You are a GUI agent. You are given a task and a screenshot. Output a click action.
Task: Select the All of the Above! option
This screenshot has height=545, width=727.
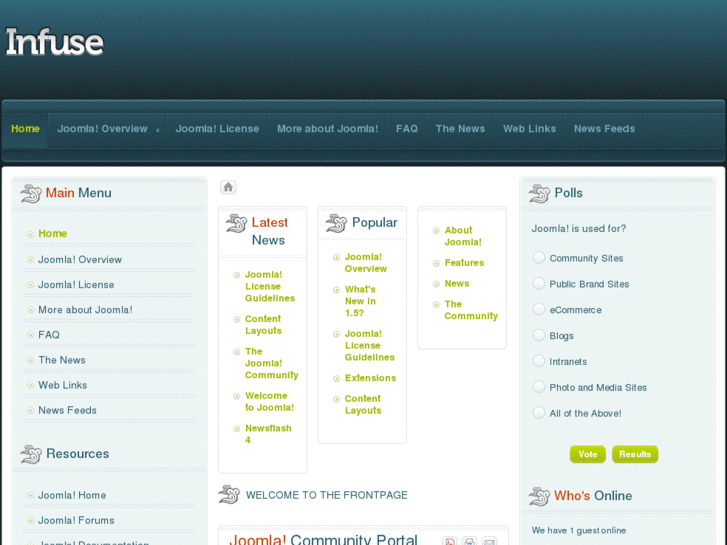(x=539, y=413)
